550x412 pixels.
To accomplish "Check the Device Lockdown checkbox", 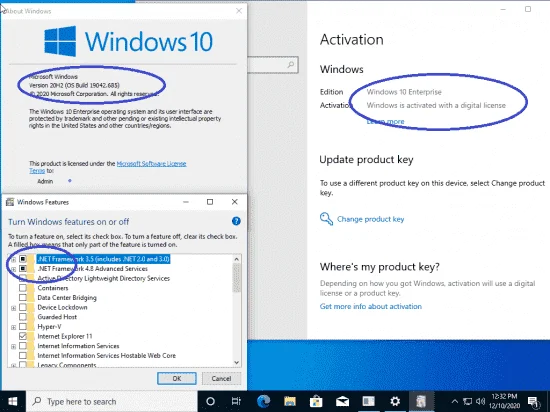I will 23,307.
